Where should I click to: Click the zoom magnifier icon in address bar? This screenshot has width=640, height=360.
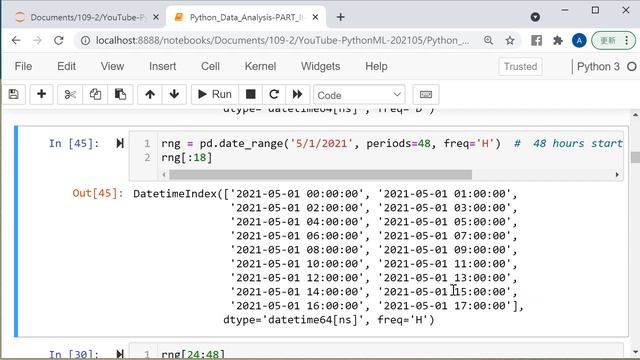(x=488, y=40)
